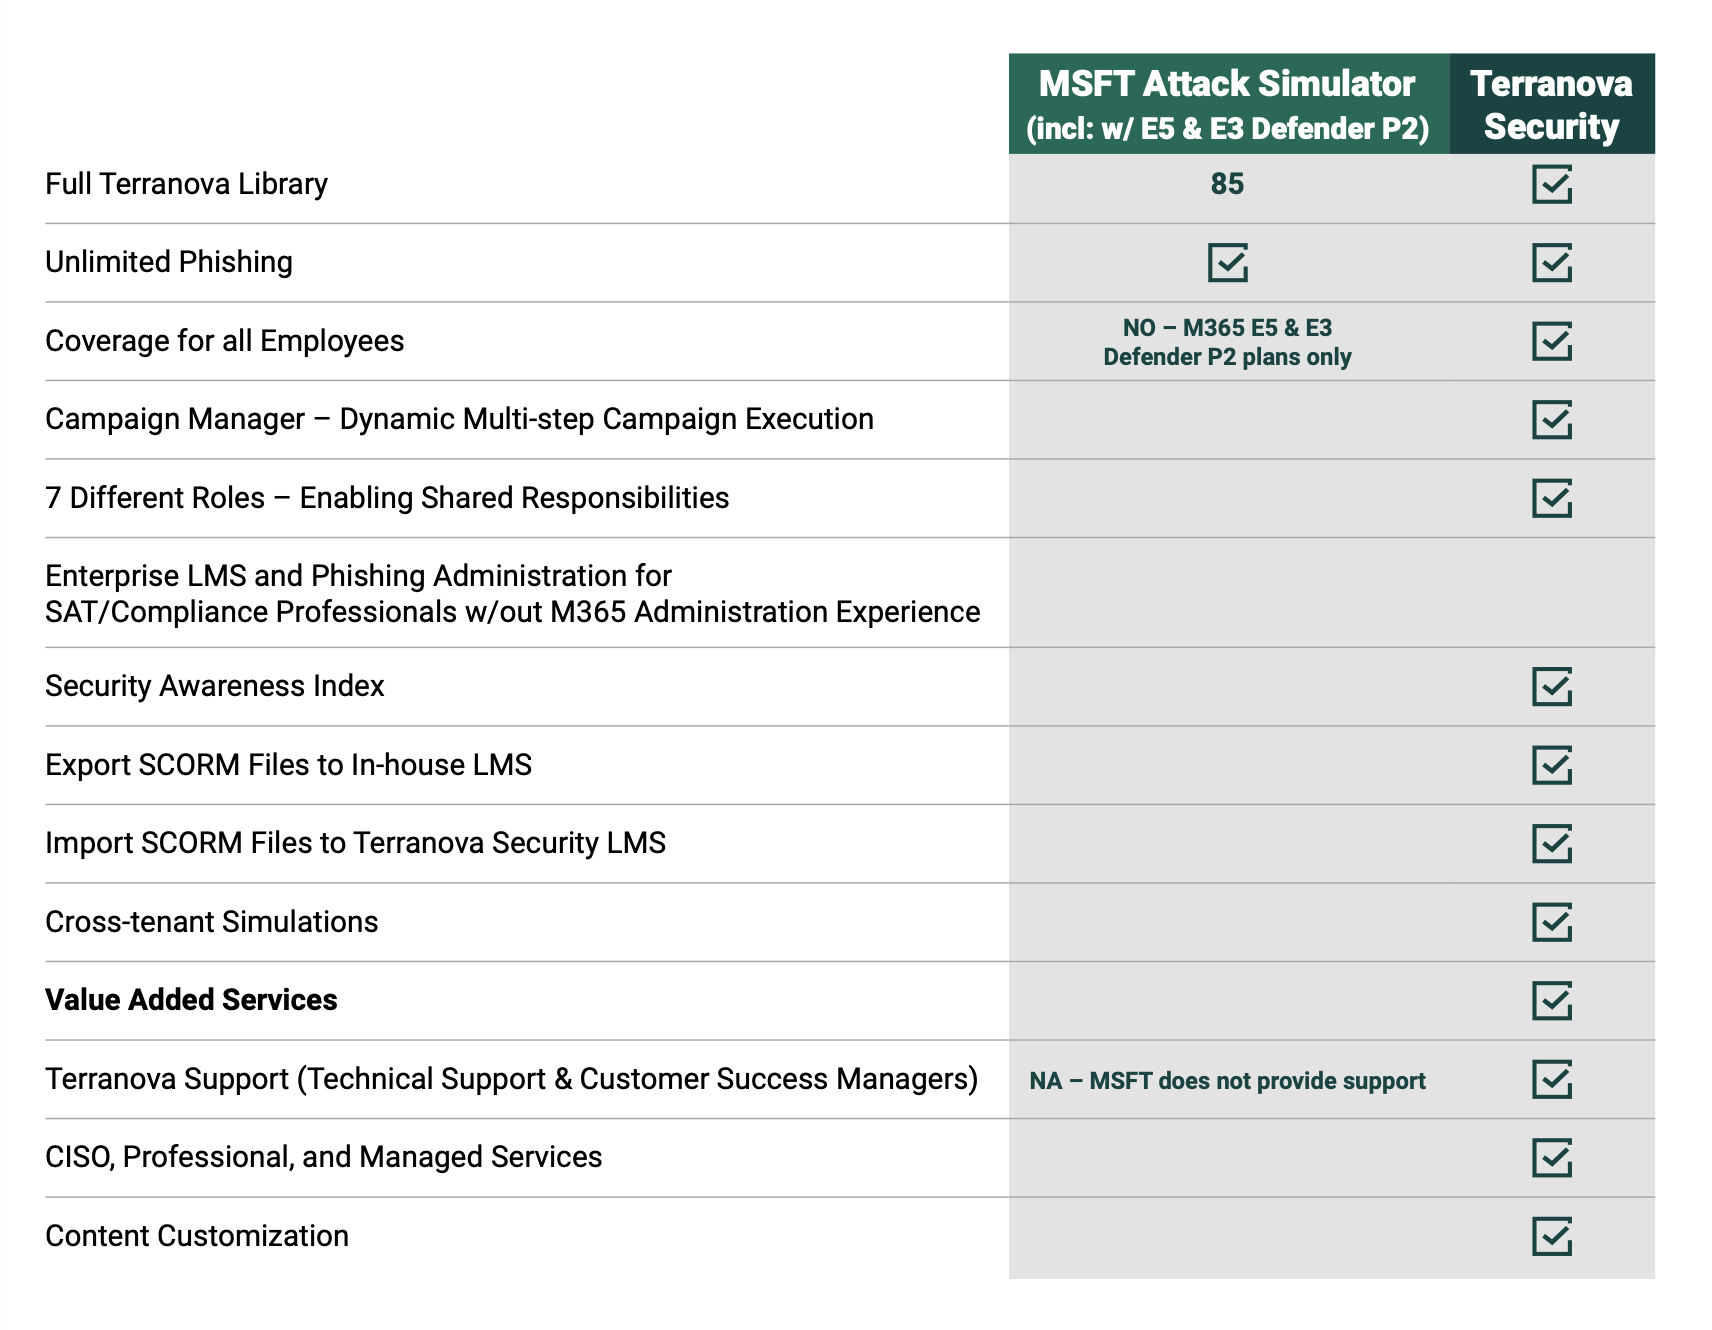
Task: Click 'Export SCORM Files to In-house LMS'
Action: pyautogui.click(x=289, y=765)
